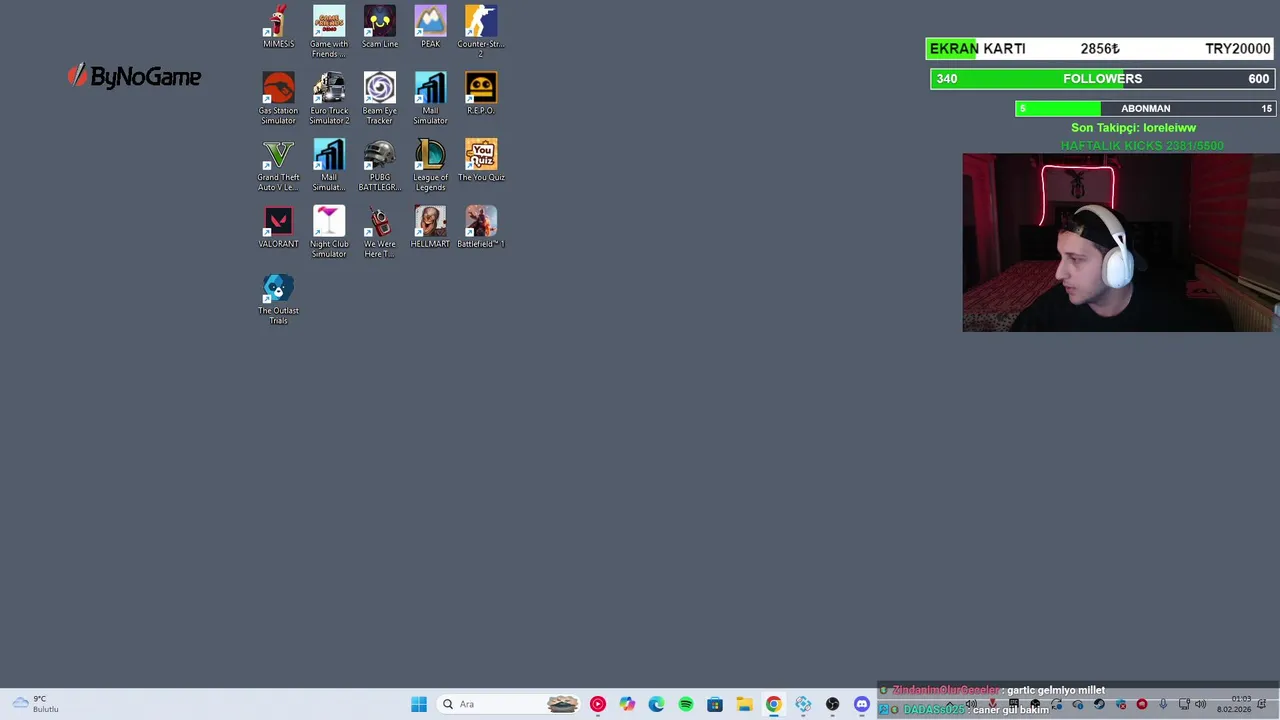Screen dimensions: 1280x720
Task: Select The You Quiz icon
Action: 481,160
